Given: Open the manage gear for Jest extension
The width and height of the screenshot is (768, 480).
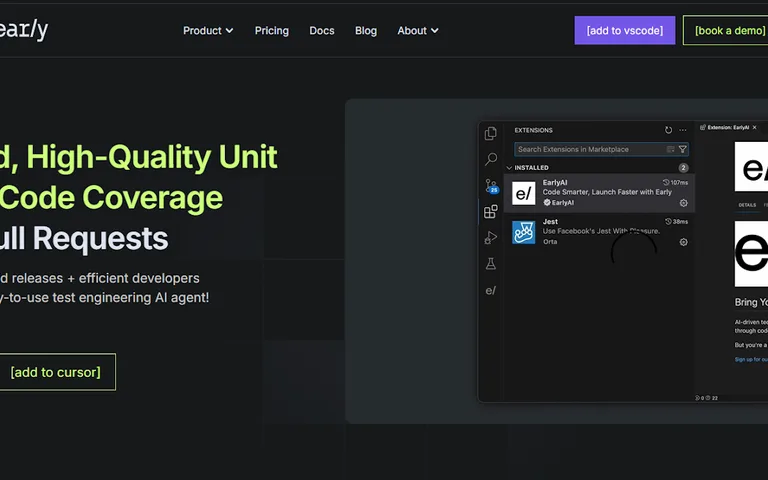Looking at the screenshot, I should (x=683, y=242).
